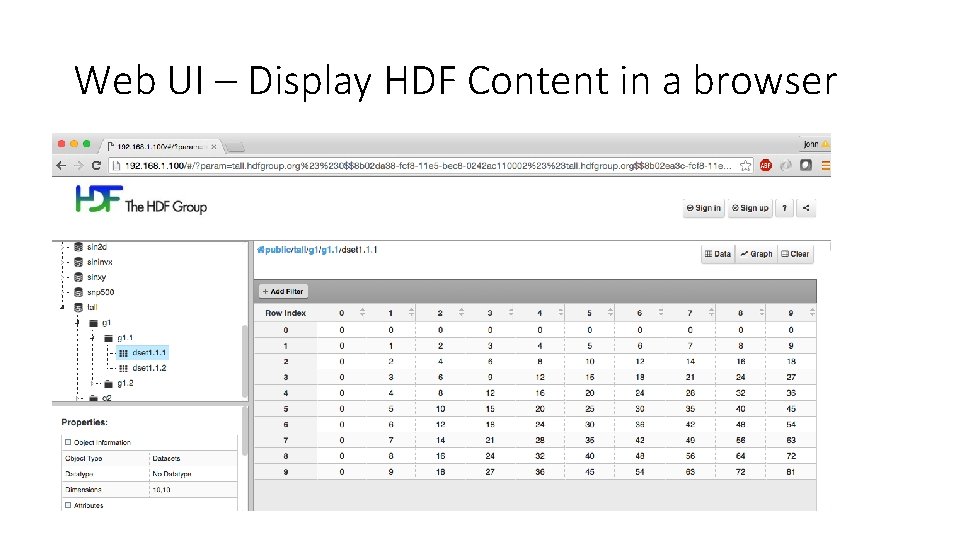Image resolution: width=960 pixels, height=540 pixels.
Task: Open the AdBlock extension icon
Action: [765, 165]
